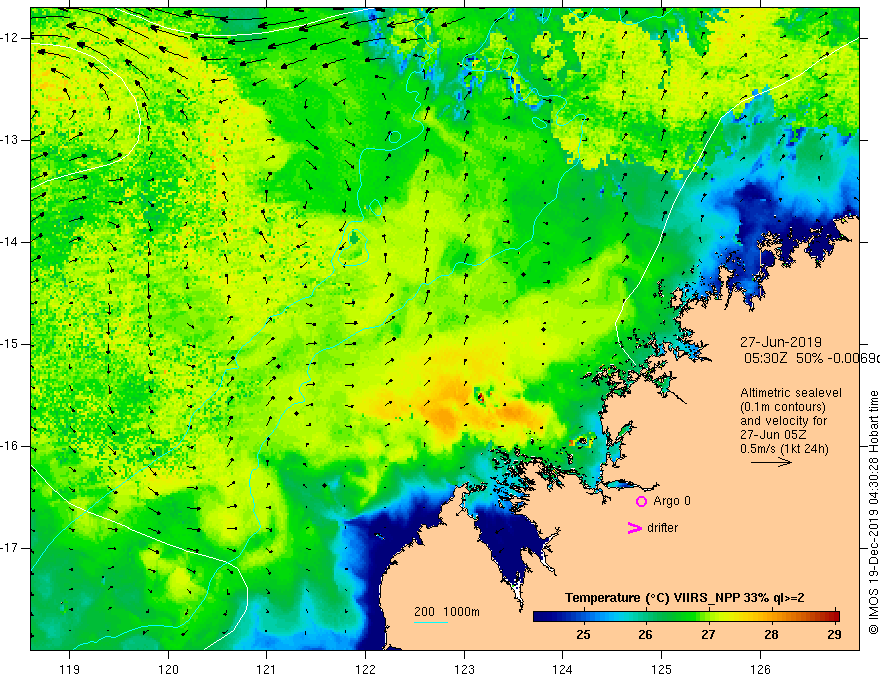
Task: Click the cyan 200m contour legend line
Action: click(x=430, y=622)
